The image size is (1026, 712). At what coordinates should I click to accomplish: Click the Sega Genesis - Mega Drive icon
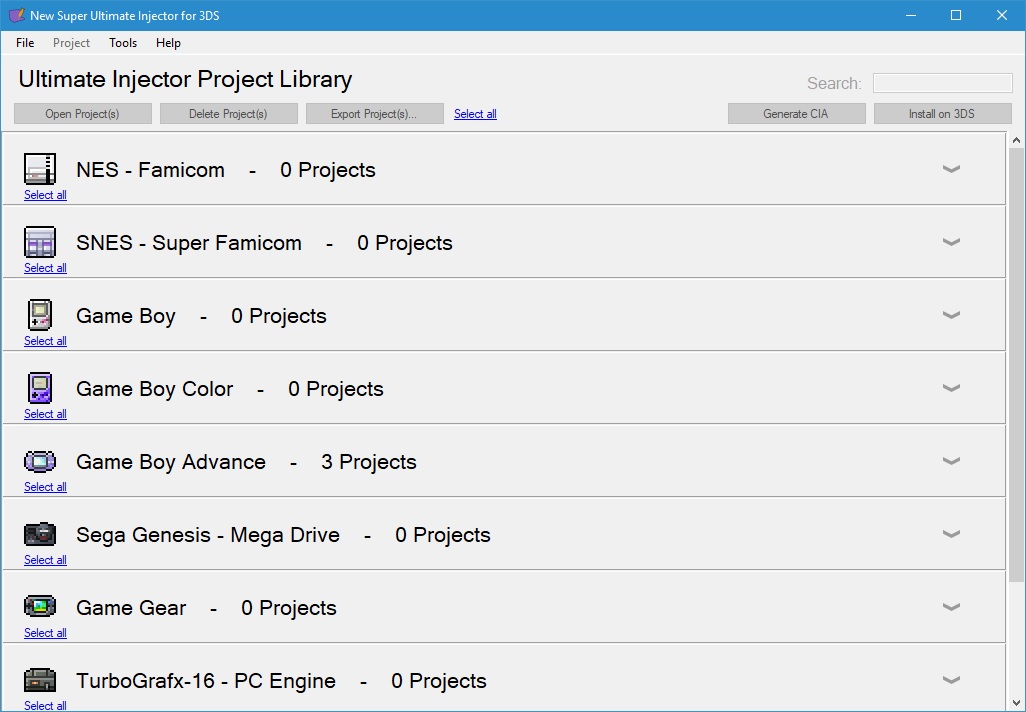pos(40,534)
